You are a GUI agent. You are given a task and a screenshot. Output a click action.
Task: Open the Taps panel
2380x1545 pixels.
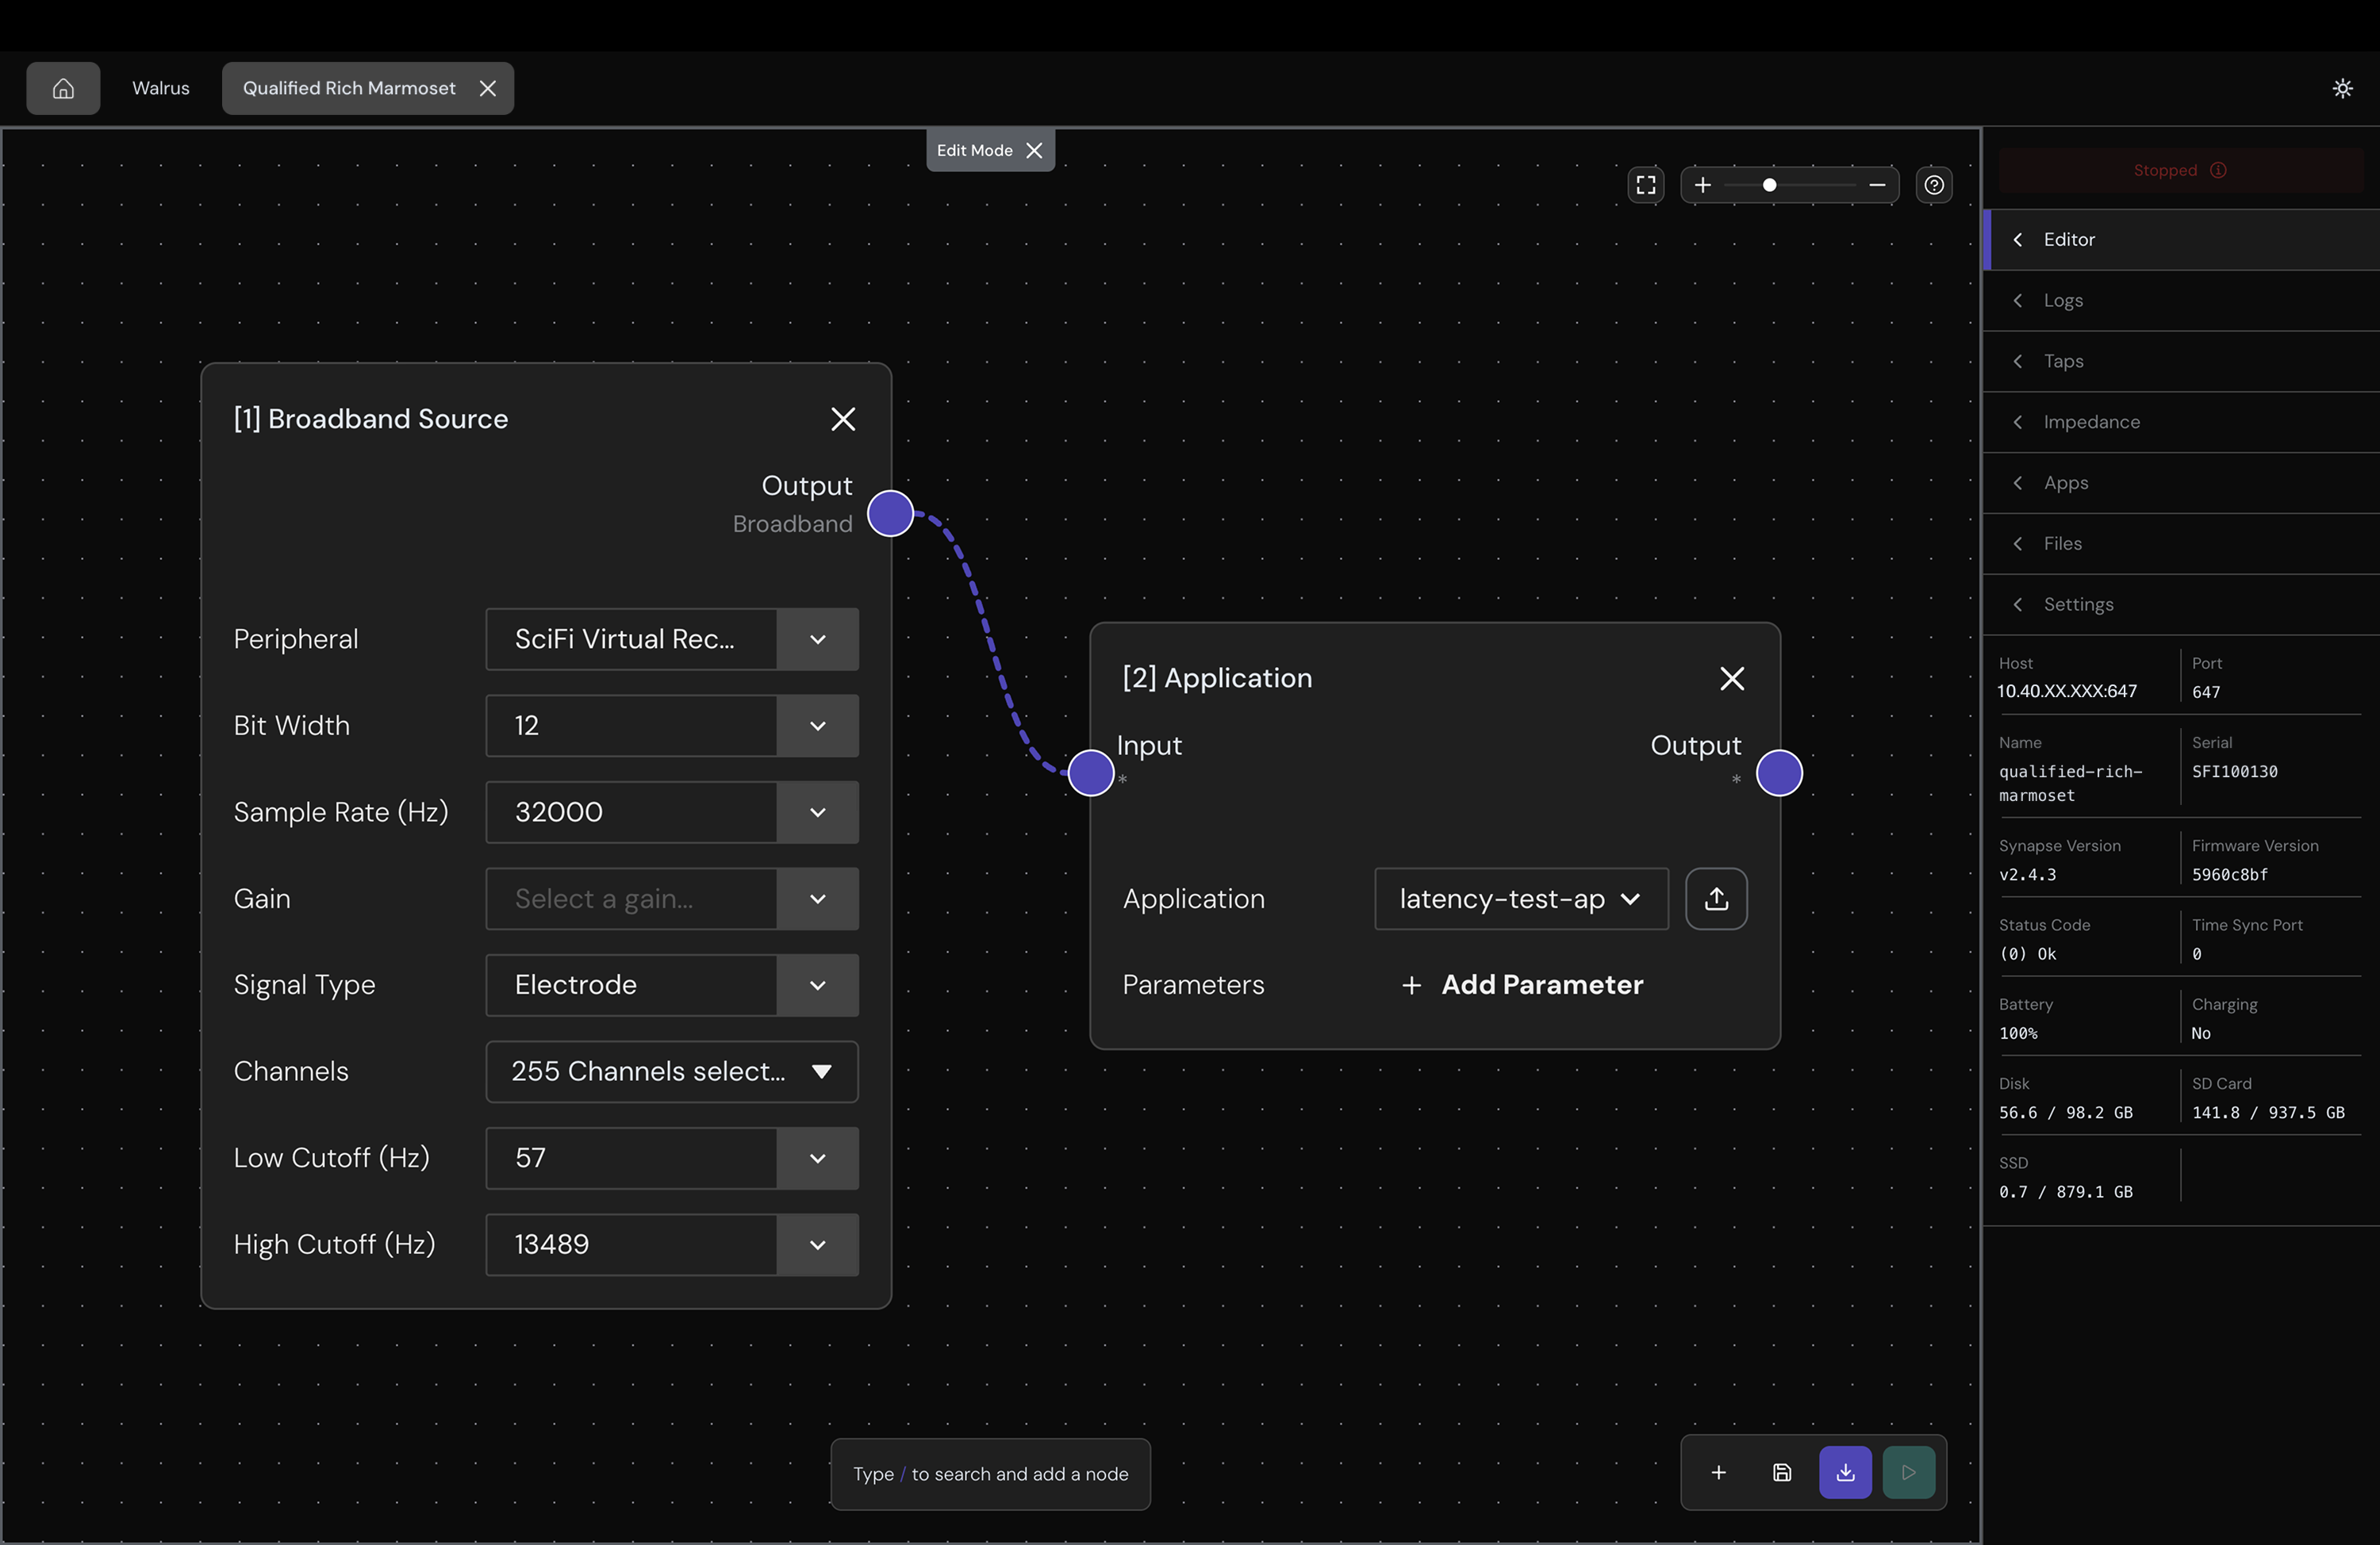tap(2181, 361)
